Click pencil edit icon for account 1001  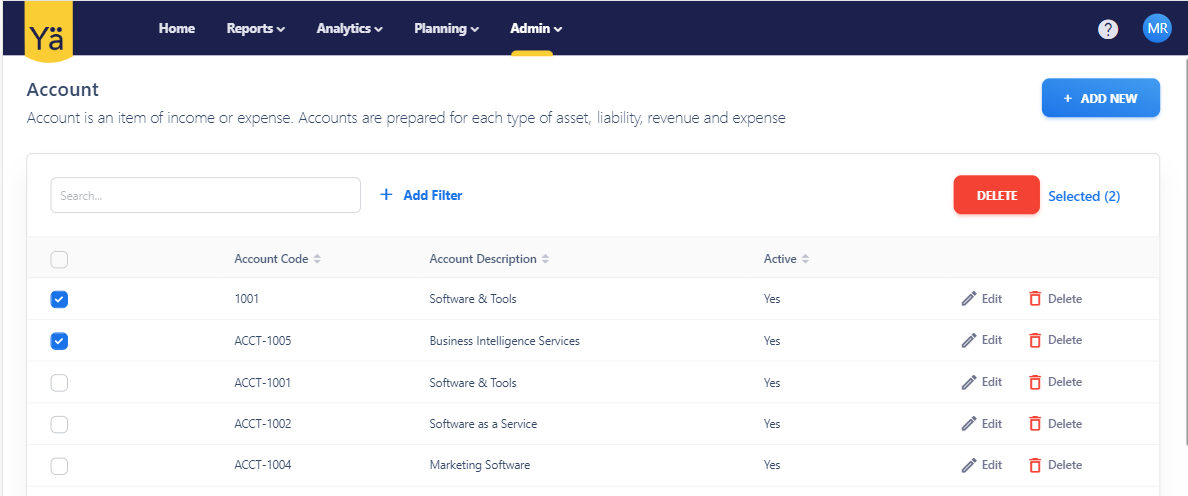coord(969,299)
